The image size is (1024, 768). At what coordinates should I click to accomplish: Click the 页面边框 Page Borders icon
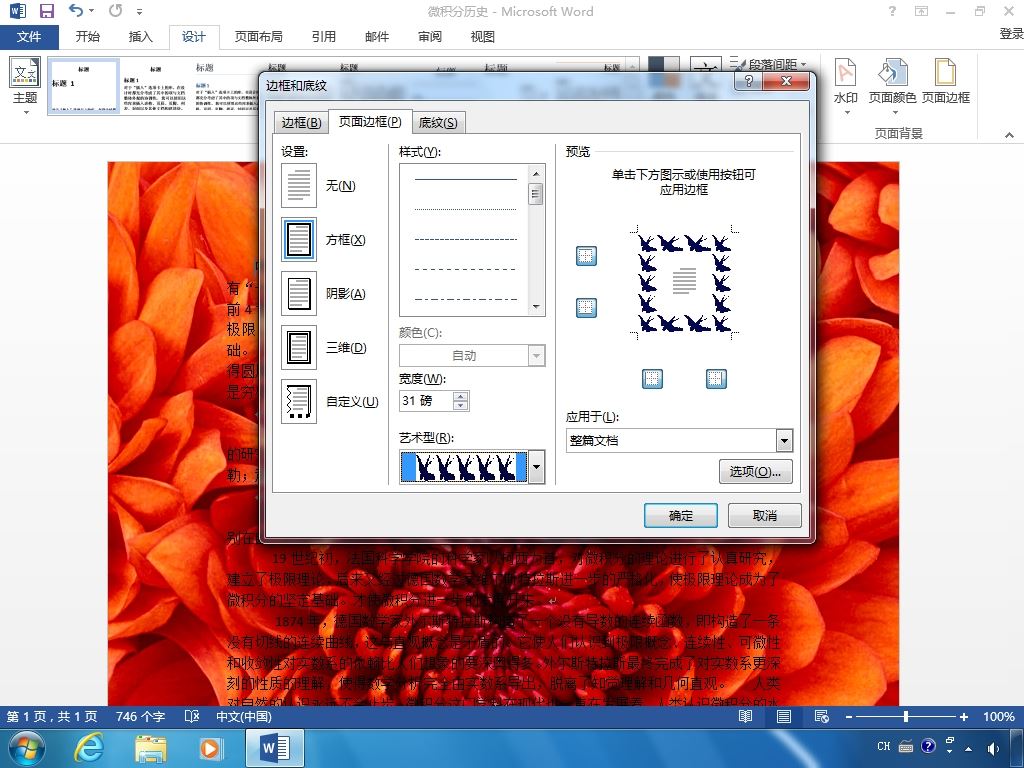pyautogui.click(x=945, y=82)
